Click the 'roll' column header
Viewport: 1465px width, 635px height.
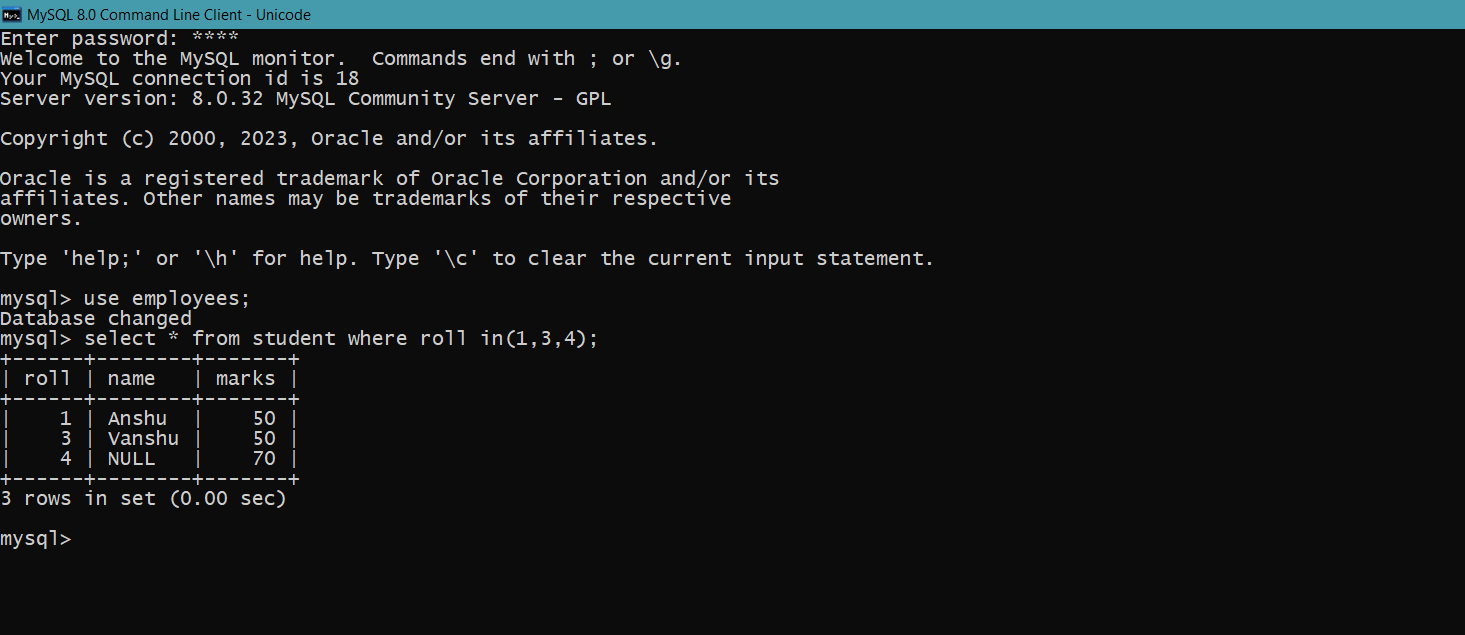point(47,378)
